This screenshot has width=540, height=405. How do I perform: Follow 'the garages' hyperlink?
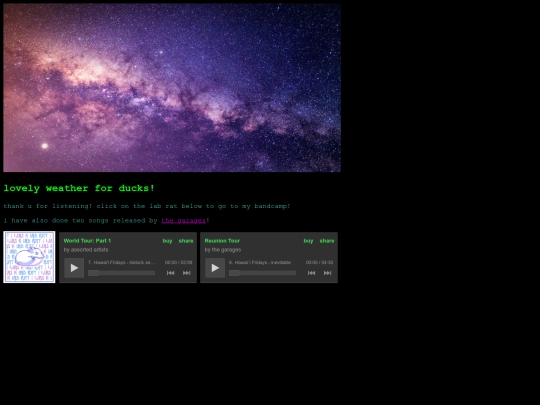point(184,221)
